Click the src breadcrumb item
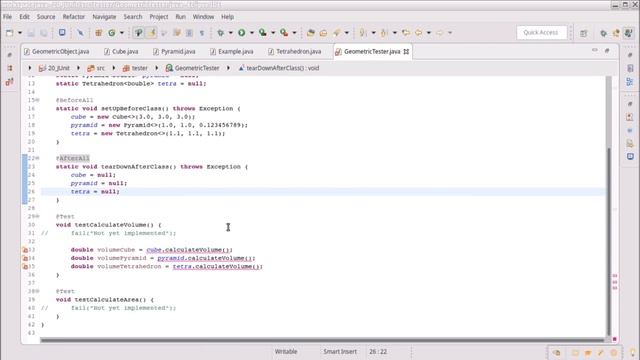The width and height of the screenshot is (640, 360). pos(96,68)
